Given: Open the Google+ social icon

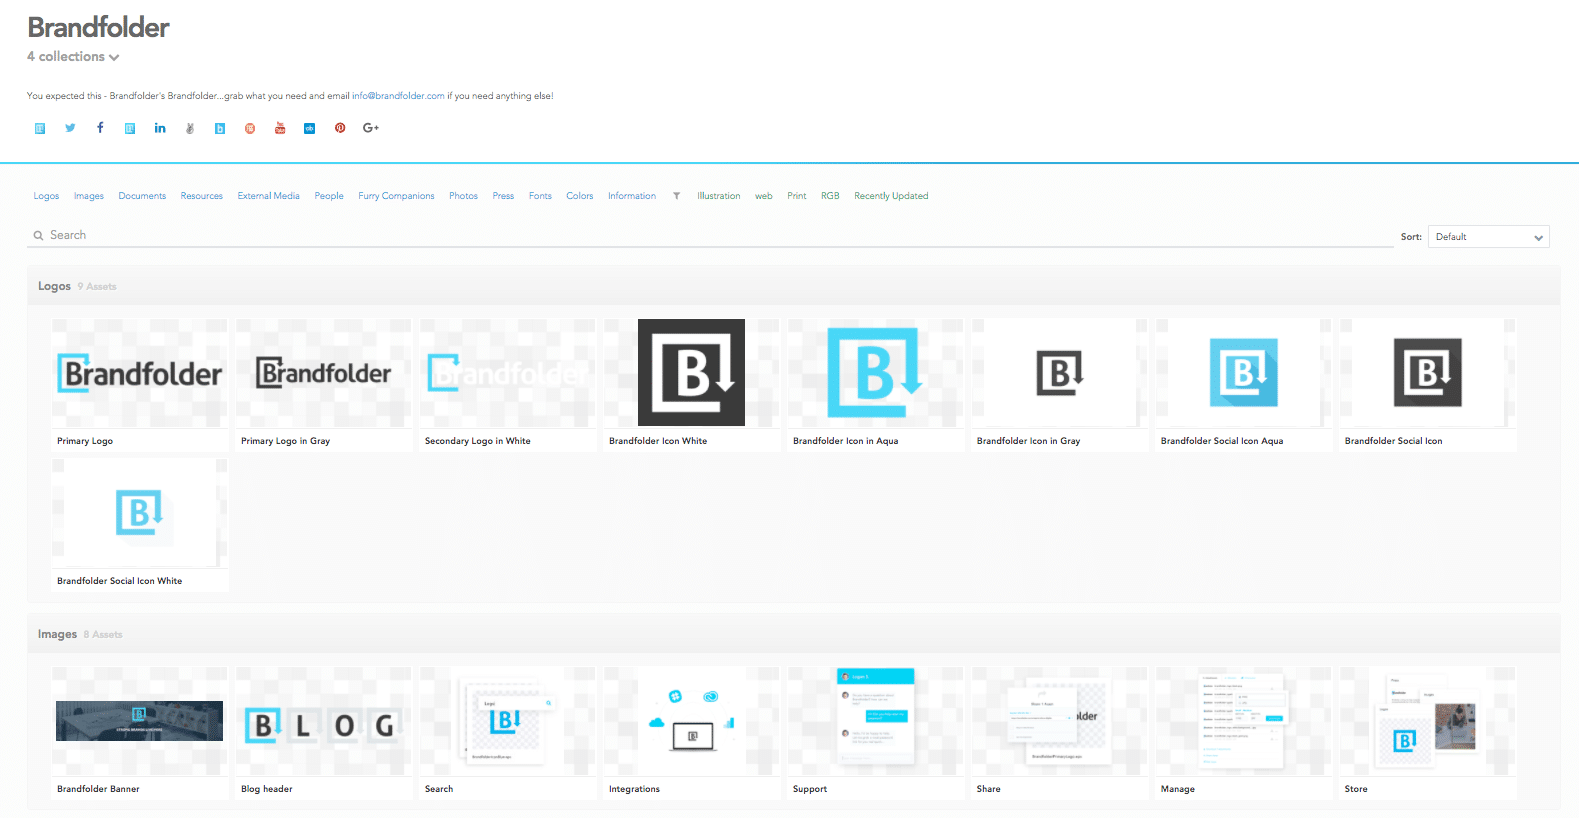Looking at the screenshot, I should click(x=371, y=128).
